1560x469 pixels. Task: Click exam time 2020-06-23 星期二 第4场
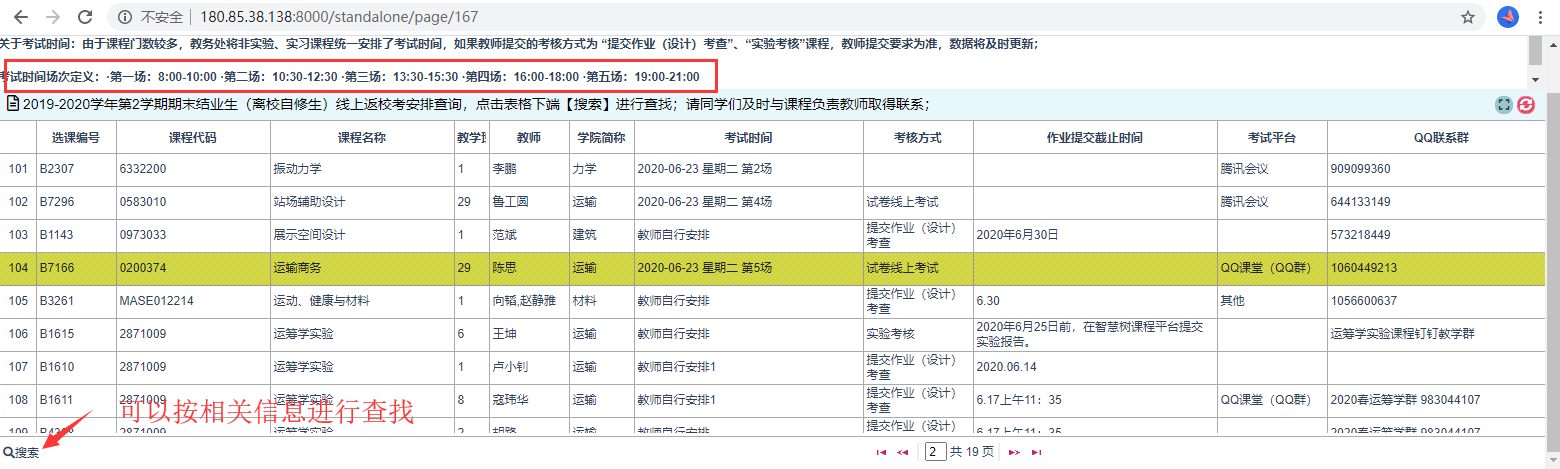coord(704,202)
